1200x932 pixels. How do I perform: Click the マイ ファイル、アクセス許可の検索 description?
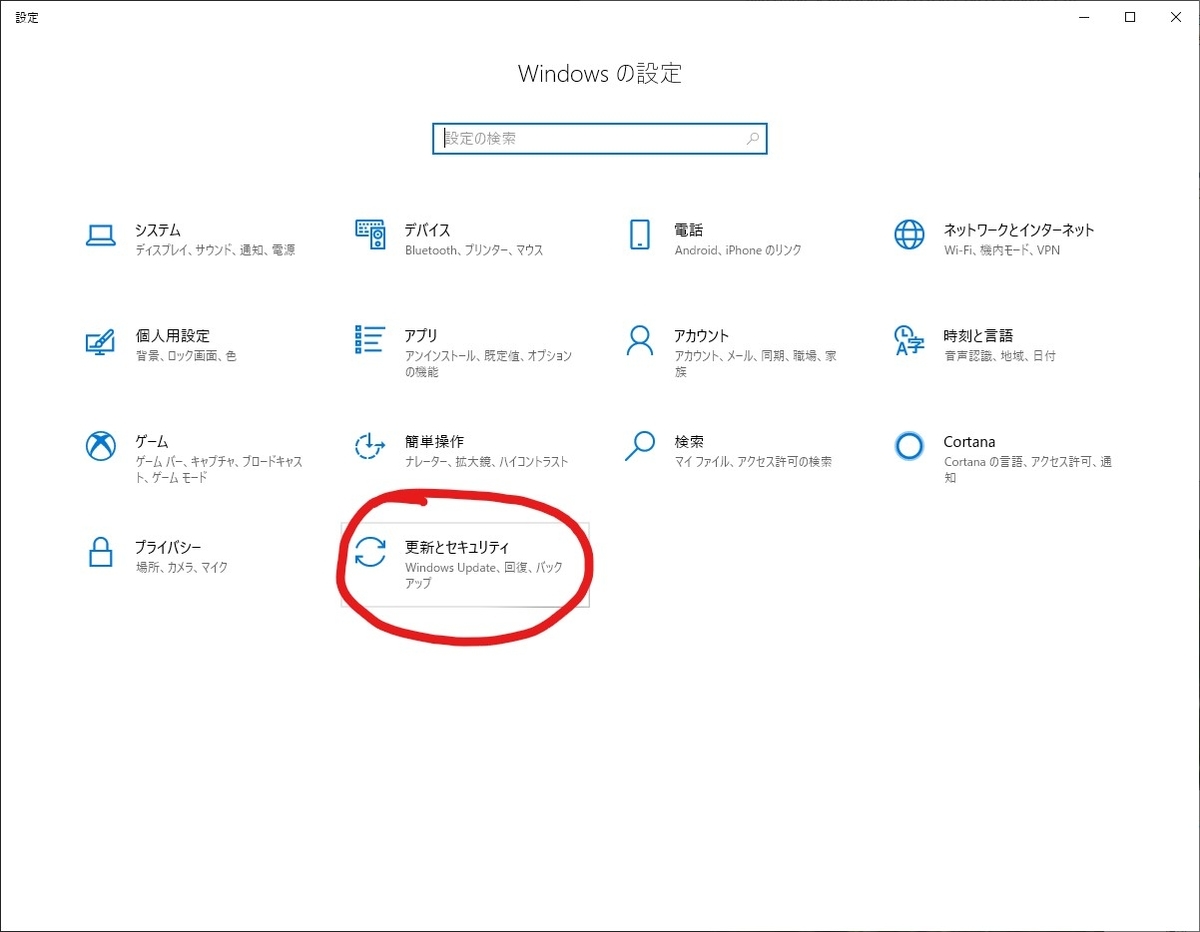click(753, 462)
